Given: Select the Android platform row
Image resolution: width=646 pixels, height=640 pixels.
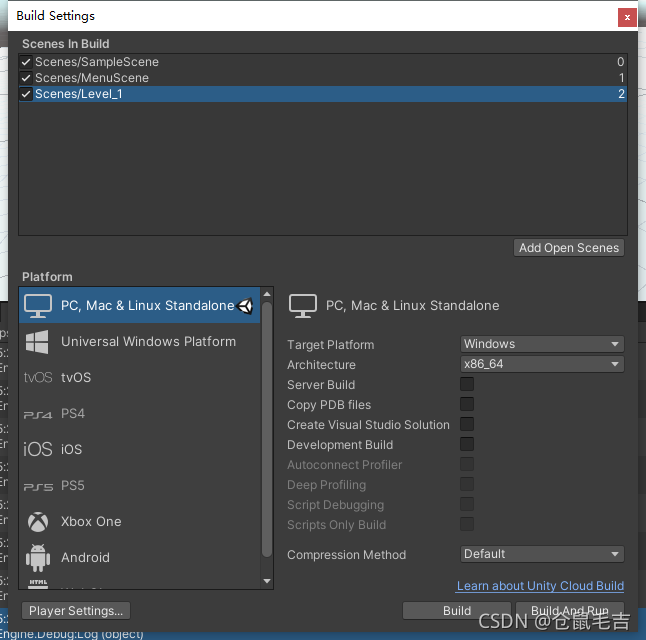Looking at the screenshot, I should coord(140,558).
